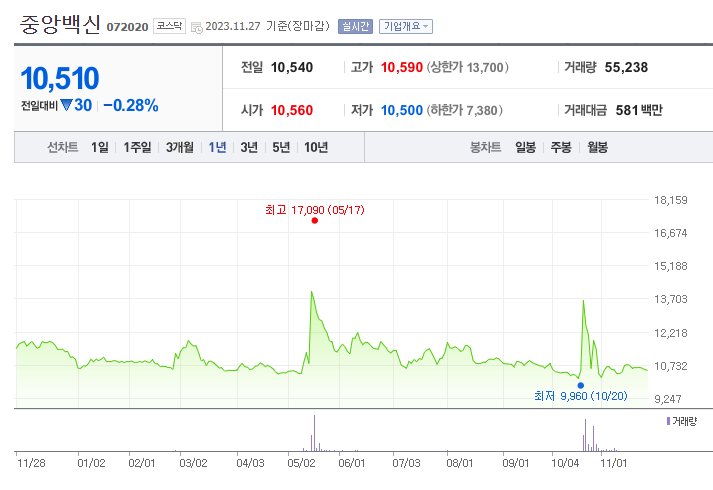713x490 pixels.
Task: Click the red highest-price marker dot
Action: 315,220
